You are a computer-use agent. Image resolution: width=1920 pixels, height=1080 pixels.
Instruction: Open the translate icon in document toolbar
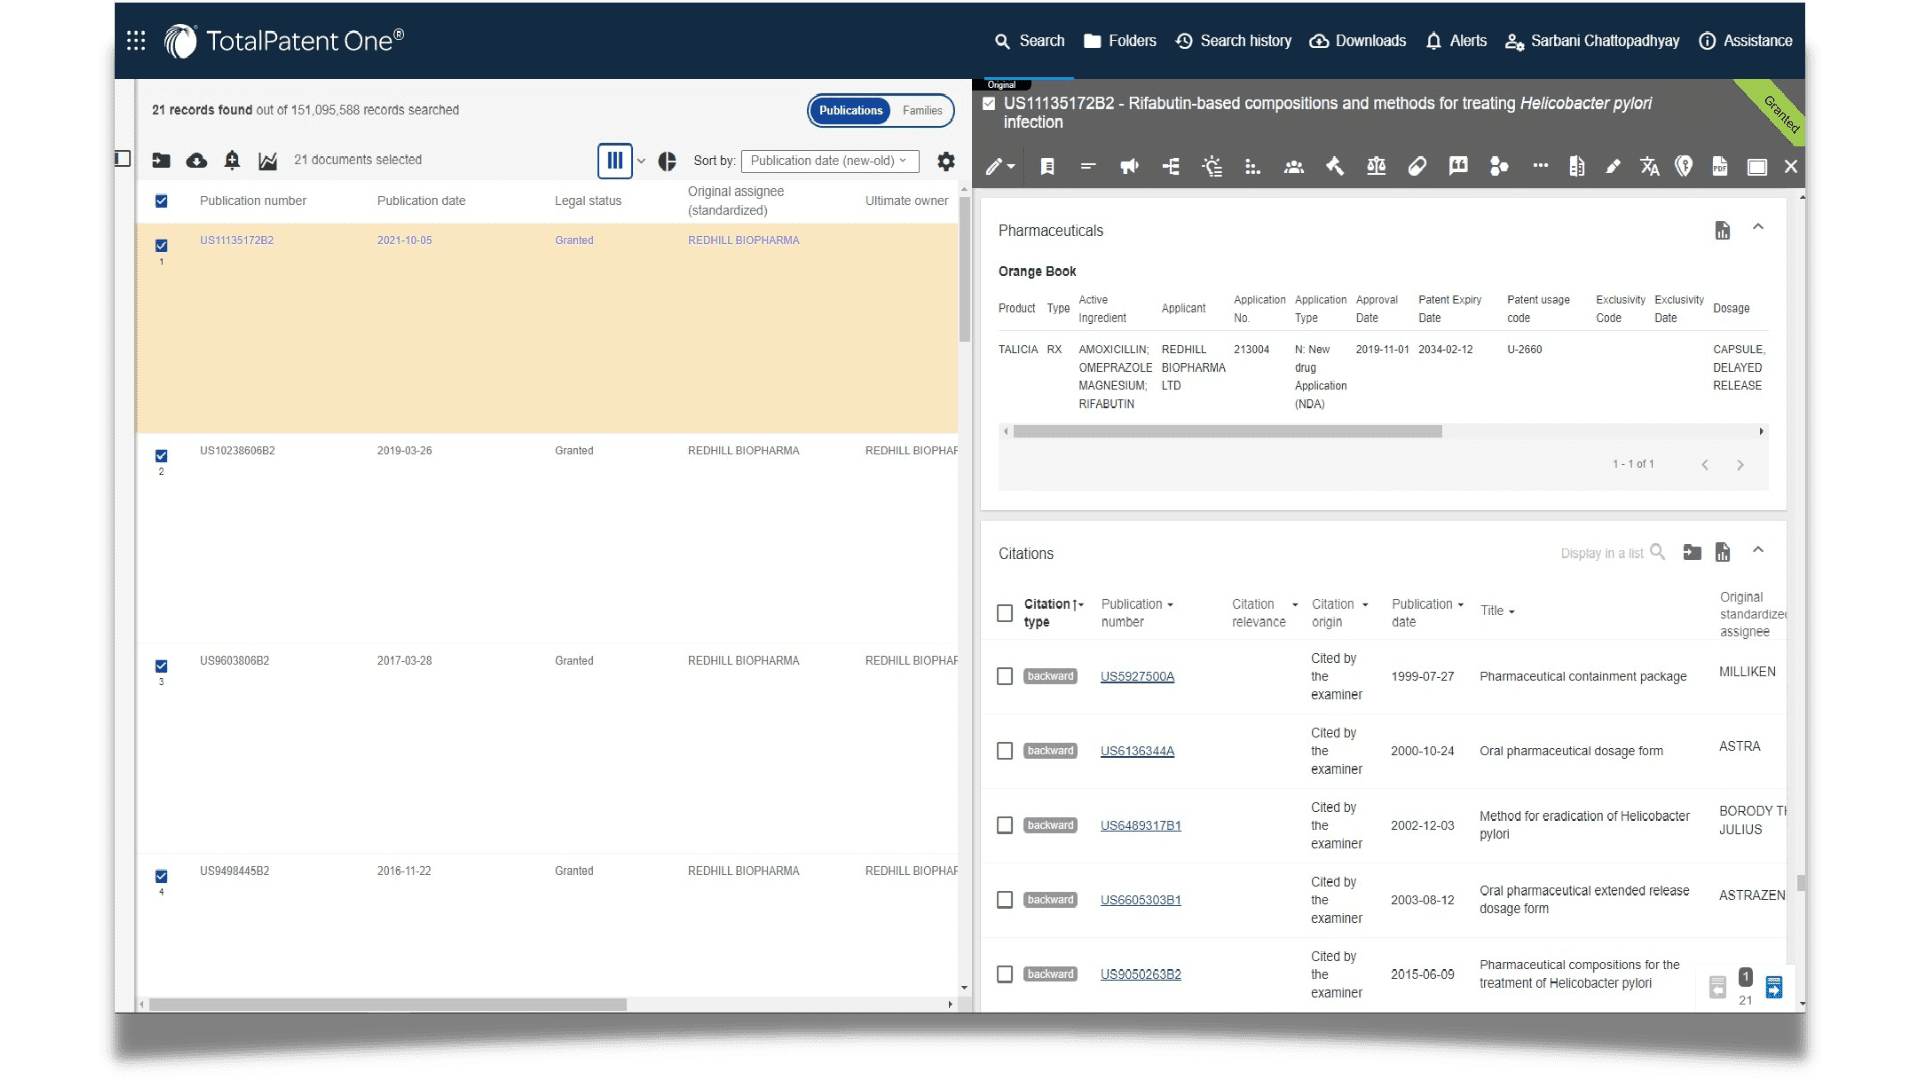tap(1649, 167)
